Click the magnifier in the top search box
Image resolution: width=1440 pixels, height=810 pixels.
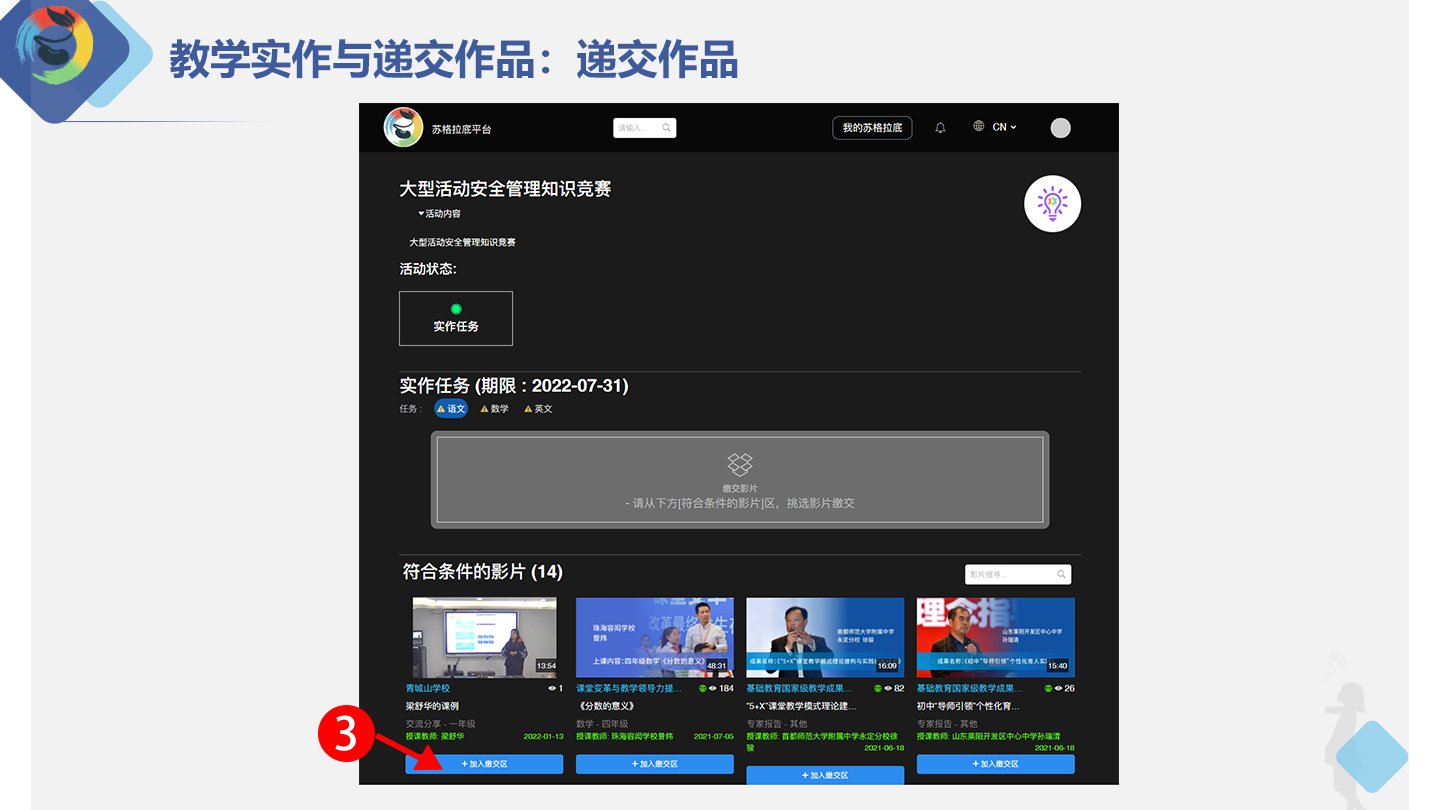667,128
